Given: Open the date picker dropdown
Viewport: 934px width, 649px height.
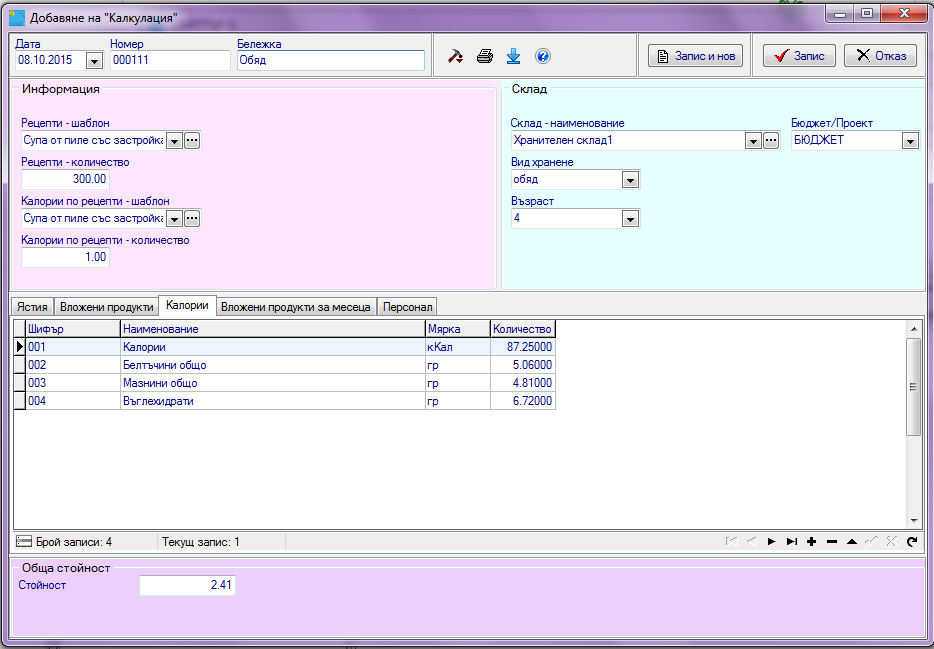Looking at the screenshot, I should pos(94,61).
